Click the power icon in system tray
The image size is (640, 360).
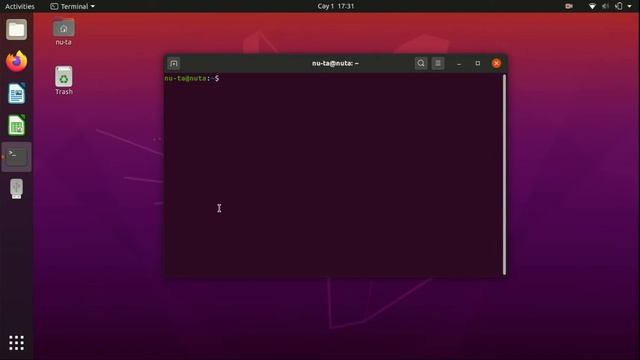pos(619,6)
